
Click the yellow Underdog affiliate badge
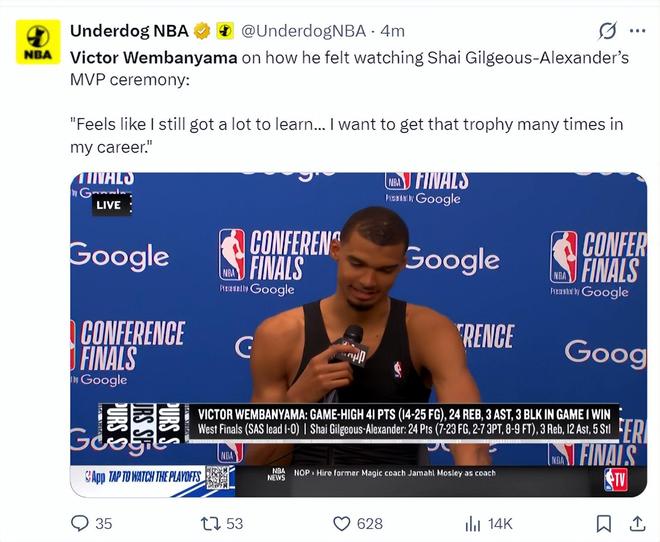225,31
